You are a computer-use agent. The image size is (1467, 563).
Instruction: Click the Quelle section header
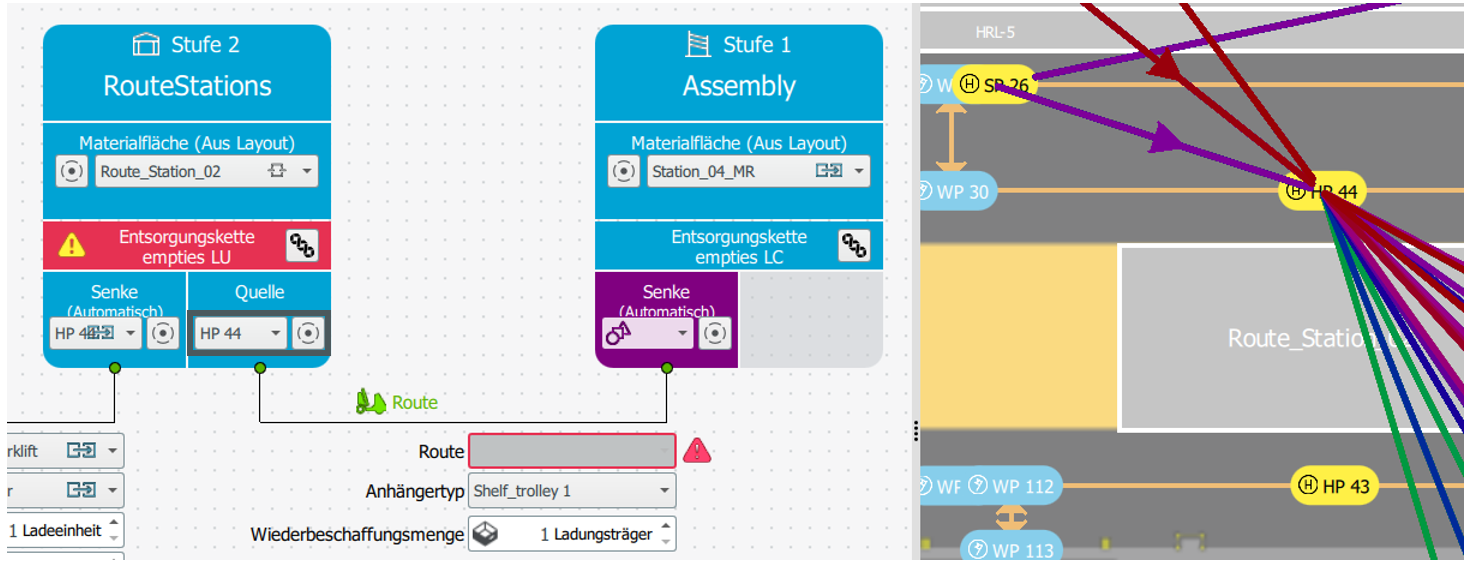(260, 292)
